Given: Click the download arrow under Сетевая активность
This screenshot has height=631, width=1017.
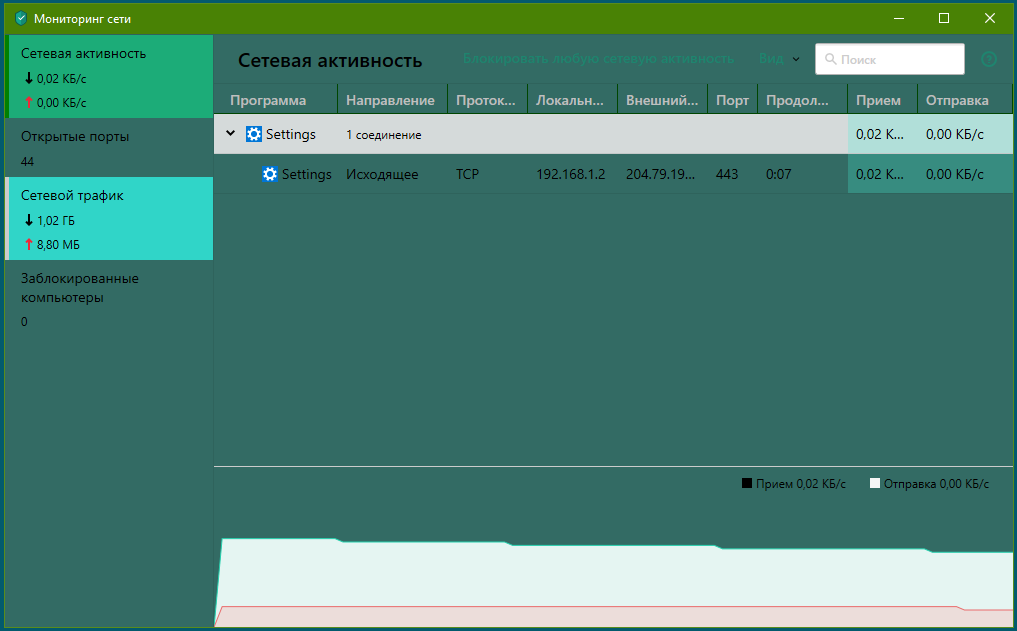Looking at the screenshot, I should 29,78.
